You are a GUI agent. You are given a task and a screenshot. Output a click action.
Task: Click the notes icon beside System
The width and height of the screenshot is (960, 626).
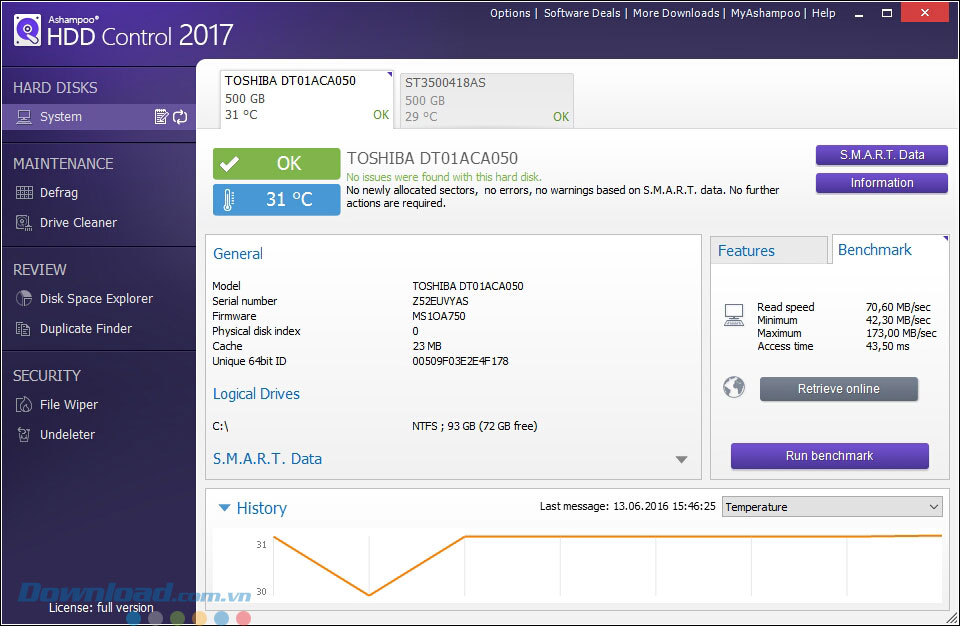pyautogui.click(x=161, y=117)
